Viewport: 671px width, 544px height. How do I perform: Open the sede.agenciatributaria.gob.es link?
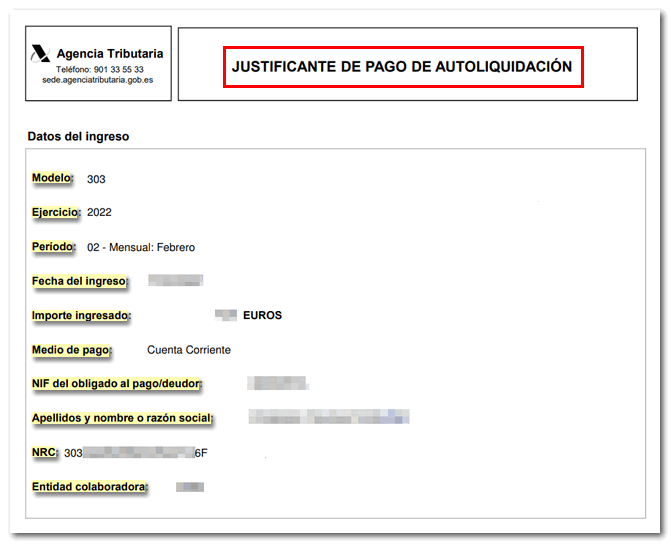pyautogui.click(x=97, y=80)
